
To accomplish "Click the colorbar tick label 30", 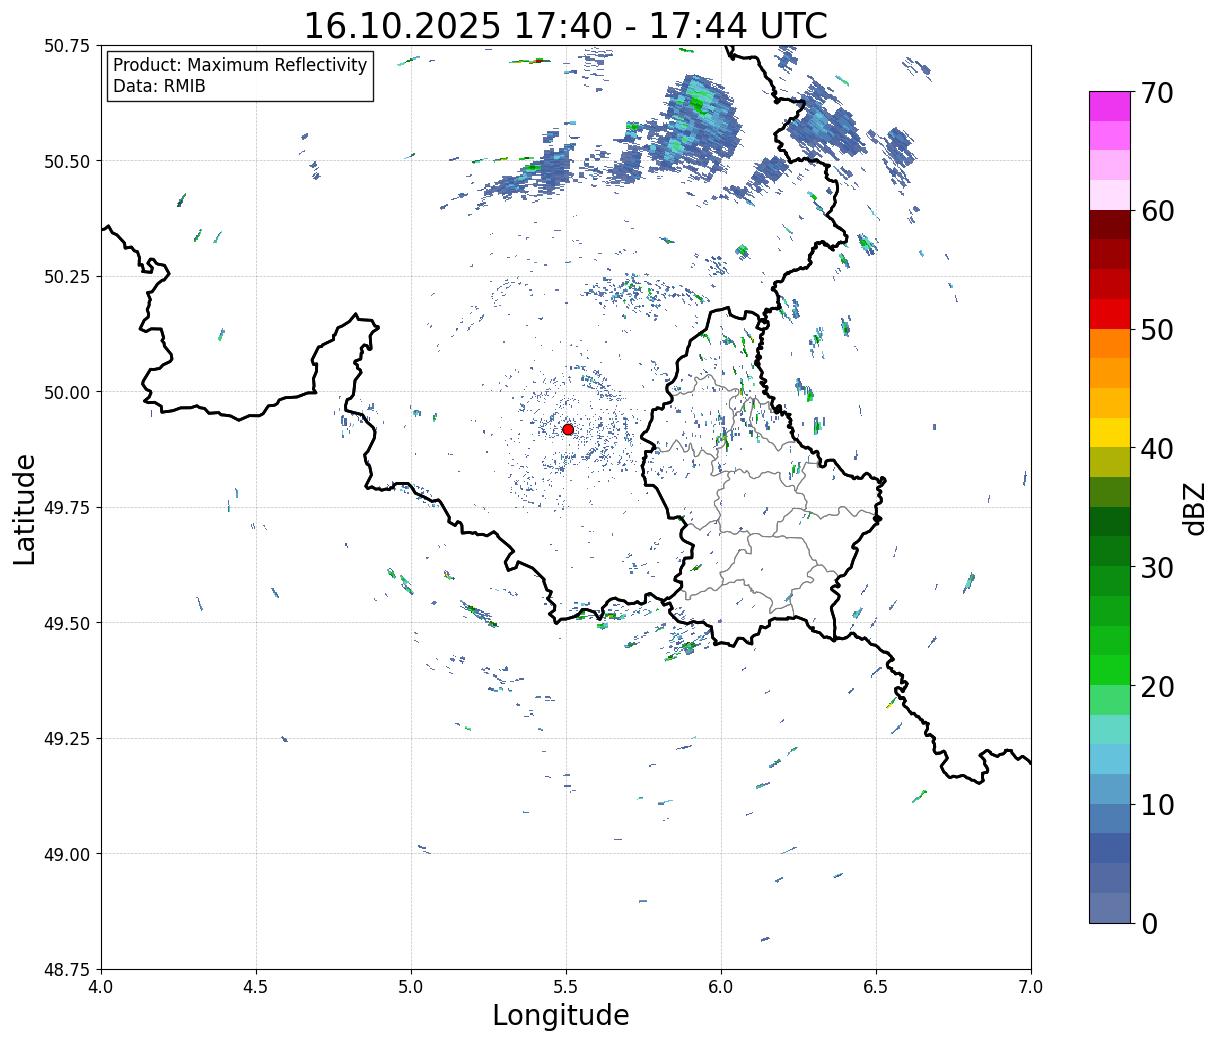I will pos(1157,568).
